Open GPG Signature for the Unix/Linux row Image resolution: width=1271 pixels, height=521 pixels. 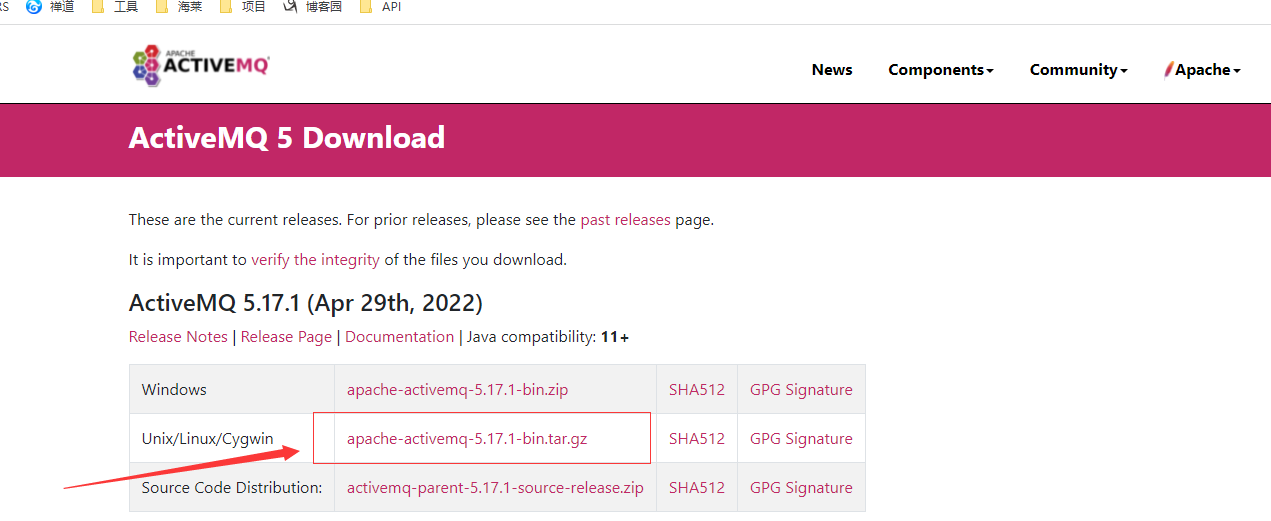click(x=801, y=439)
